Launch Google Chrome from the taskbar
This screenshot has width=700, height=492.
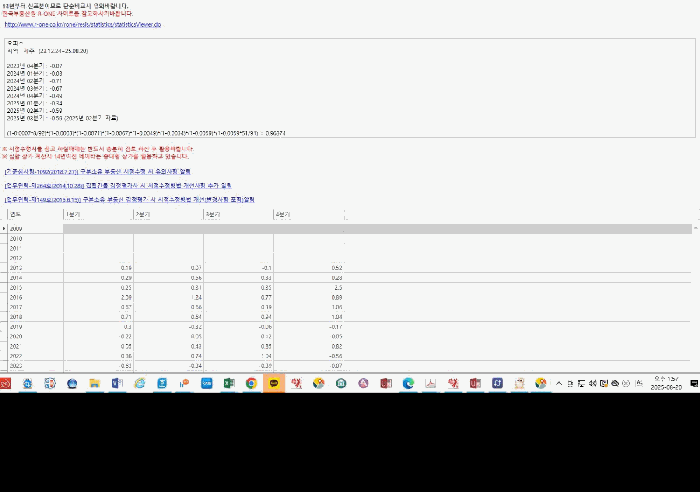tap(251, 384)
